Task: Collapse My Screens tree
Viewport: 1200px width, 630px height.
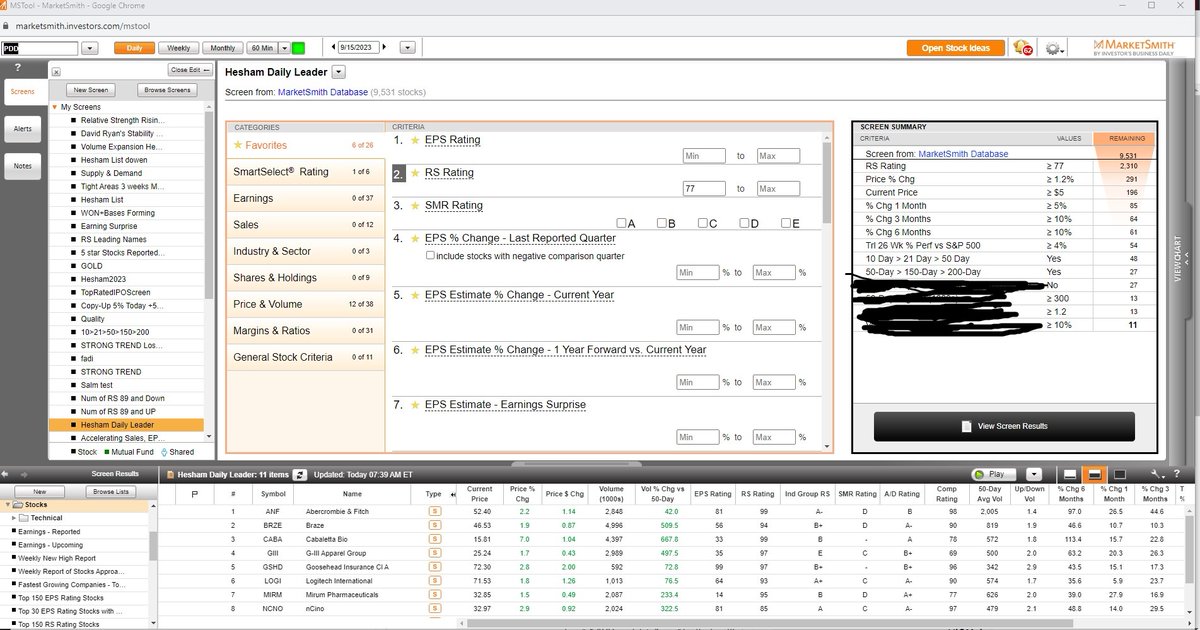Action: (55, 107)
